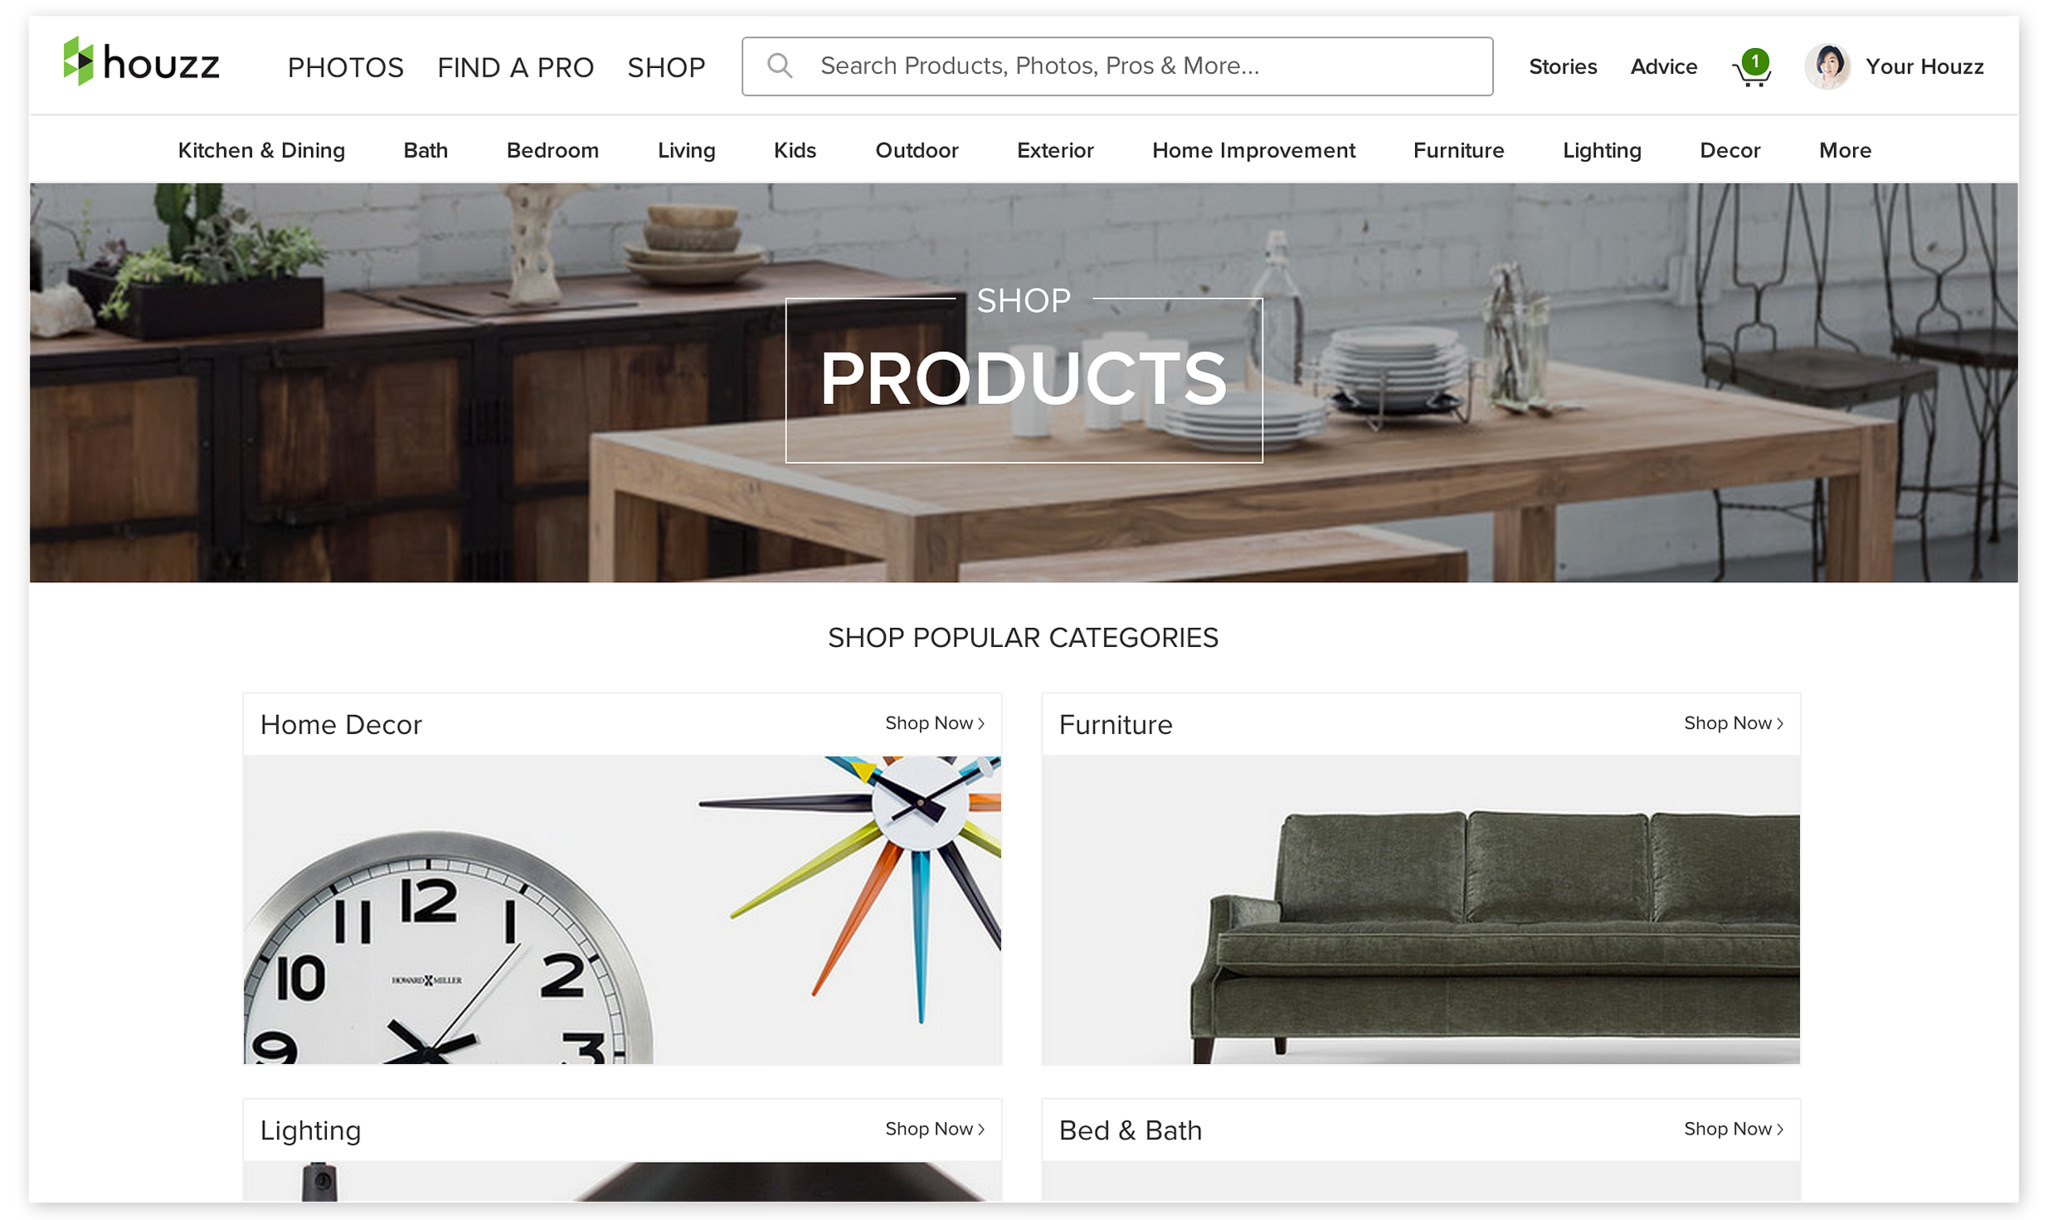The width and height of the screenshot is (2048, 1220).
Task: Open the PHOTOS menu
Action: [x=346, y=67]
